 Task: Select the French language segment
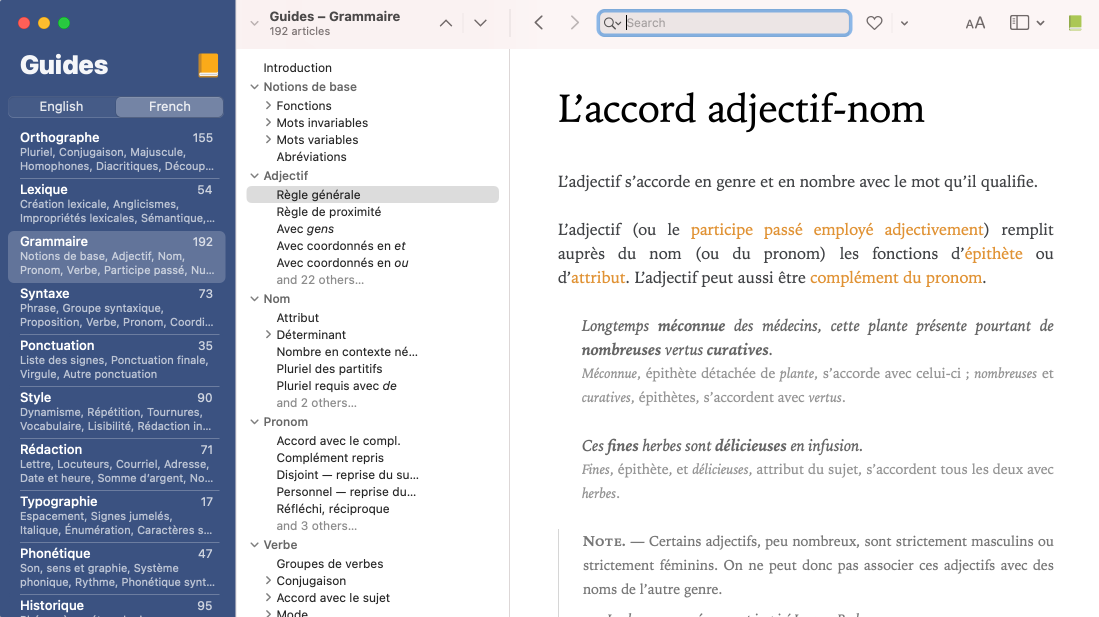point(169,107)
